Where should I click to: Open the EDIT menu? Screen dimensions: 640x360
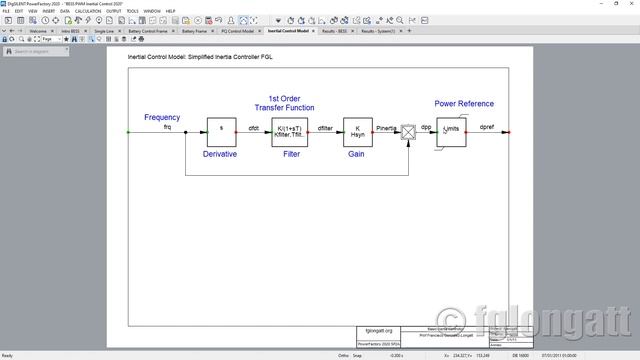tap(19, 11)
